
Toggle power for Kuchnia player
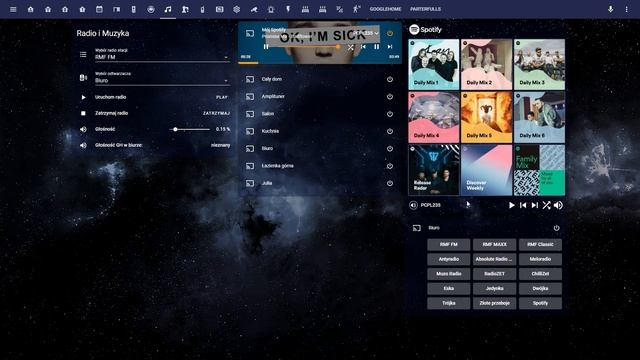point(390,131)
